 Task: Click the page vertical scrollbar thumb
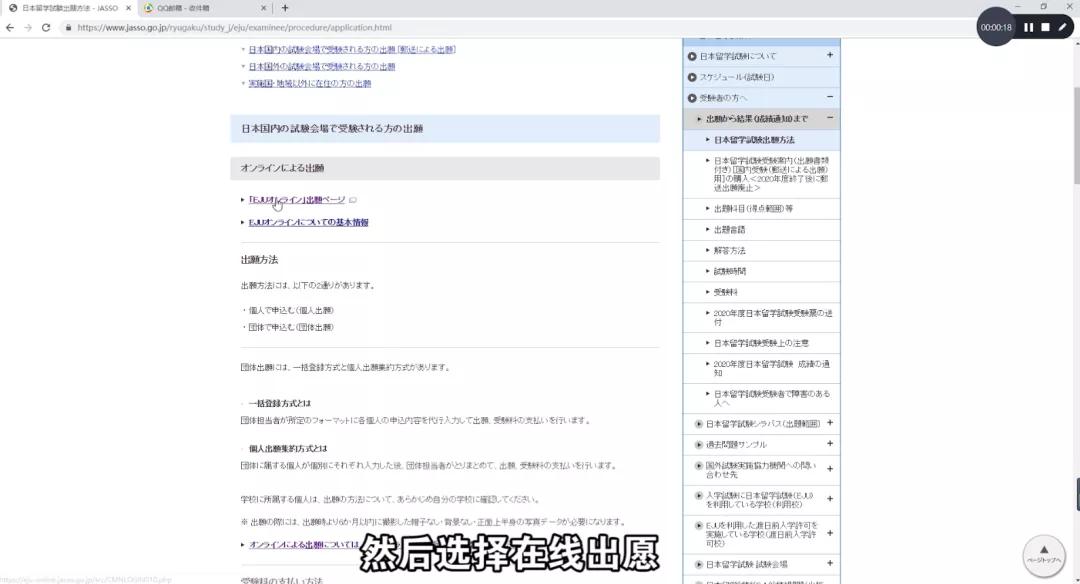click(x=1076, y=136)
